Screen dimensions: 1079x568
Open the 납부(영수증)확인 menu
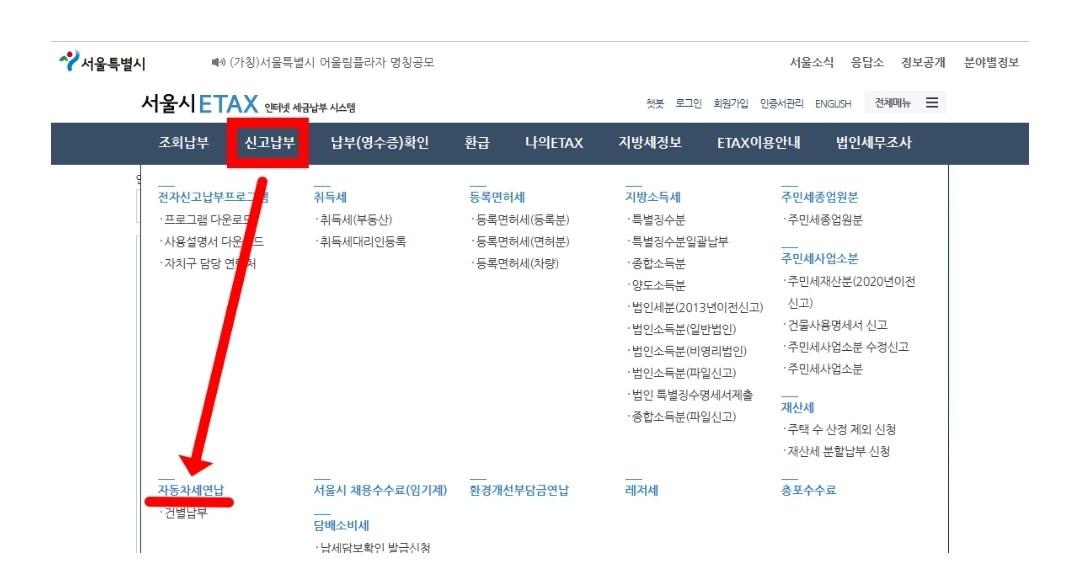point(380,143)
